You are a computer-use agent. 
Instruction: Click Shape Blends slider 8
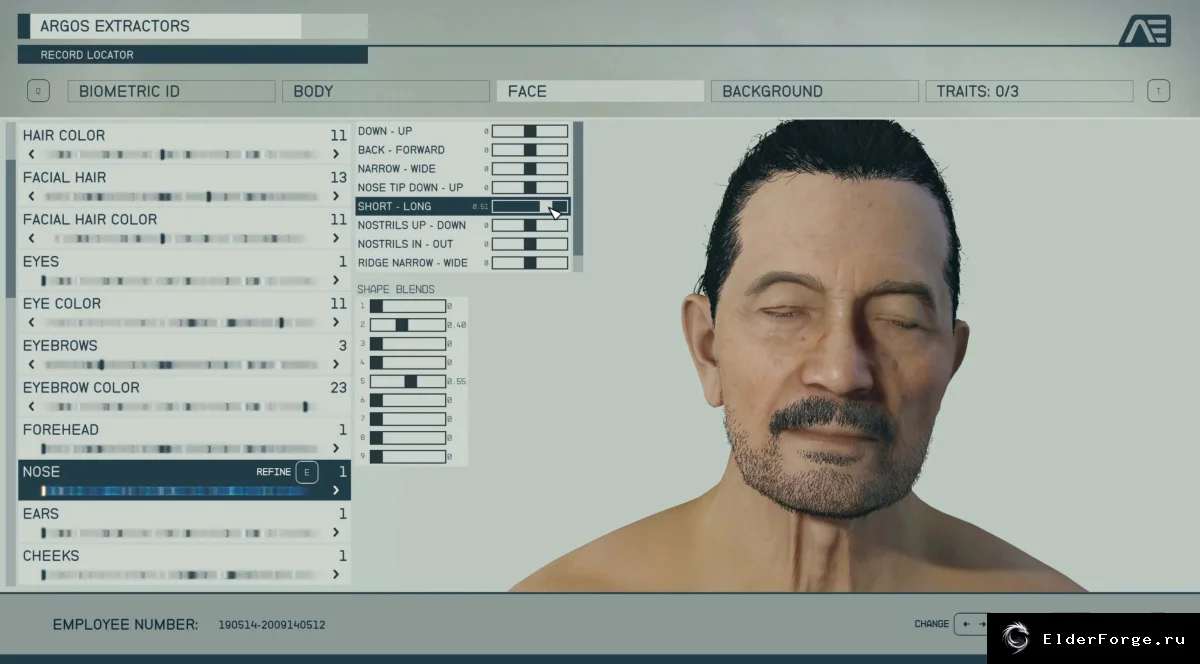point(408,438)
